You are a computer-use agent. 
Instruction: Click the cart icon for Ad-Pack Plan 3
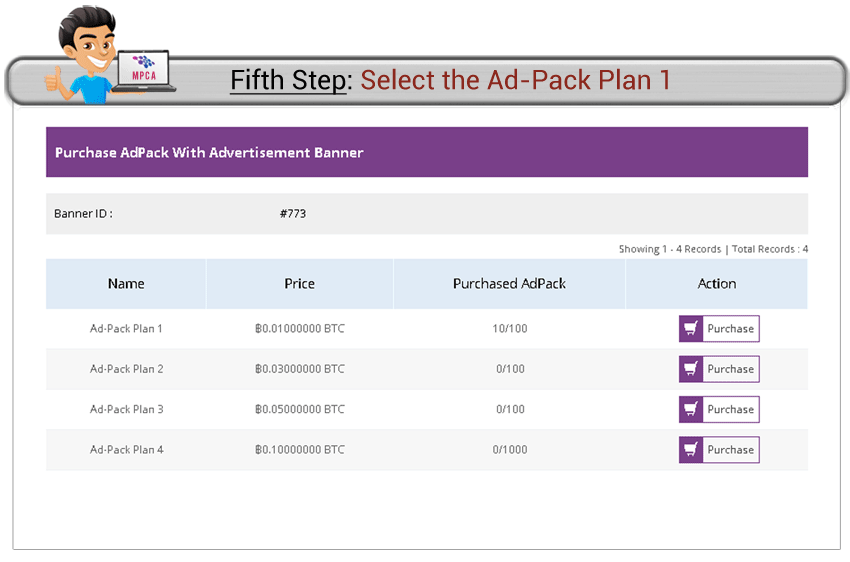point(691,409)
